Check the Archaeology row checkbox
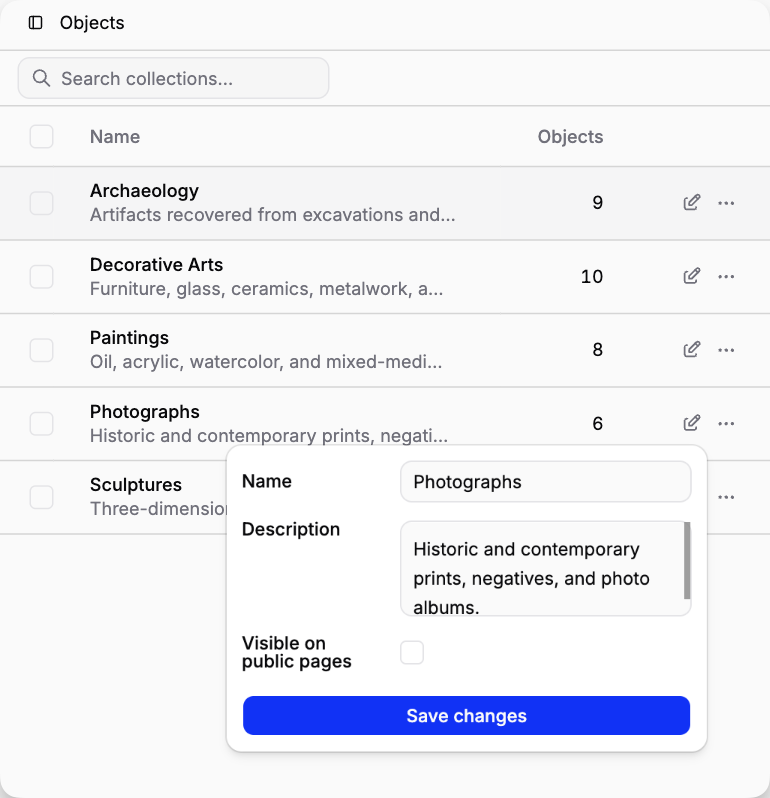 41,203
